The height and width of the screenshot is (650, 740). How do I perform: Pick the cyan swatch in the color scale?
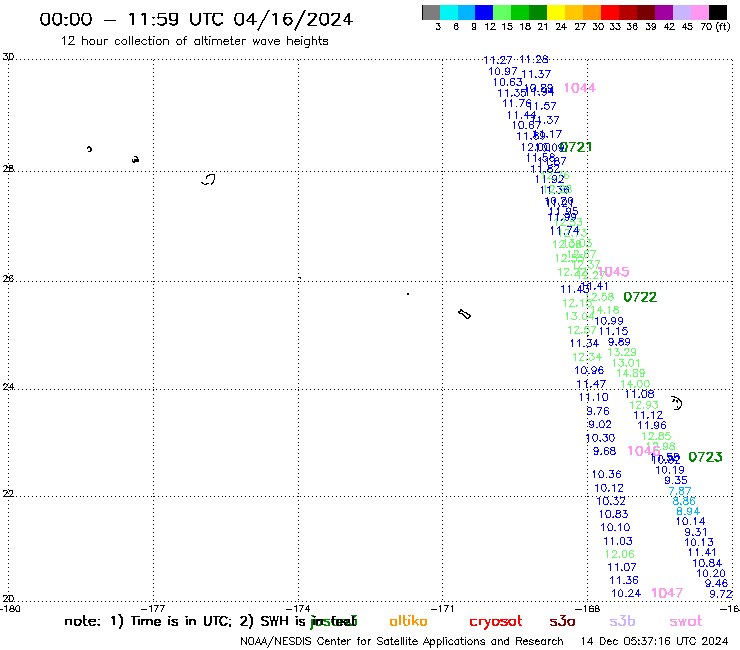click(x=449, y=12)
